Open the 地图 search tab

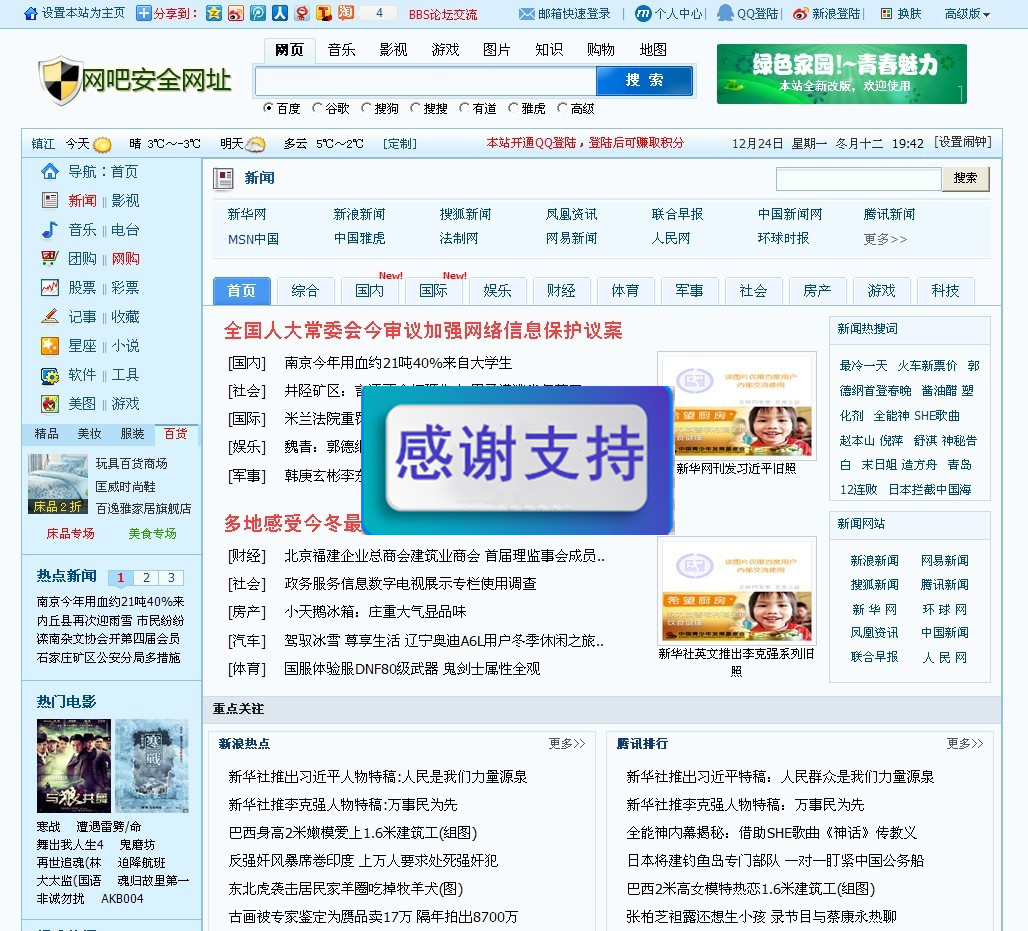coord(653,50)
